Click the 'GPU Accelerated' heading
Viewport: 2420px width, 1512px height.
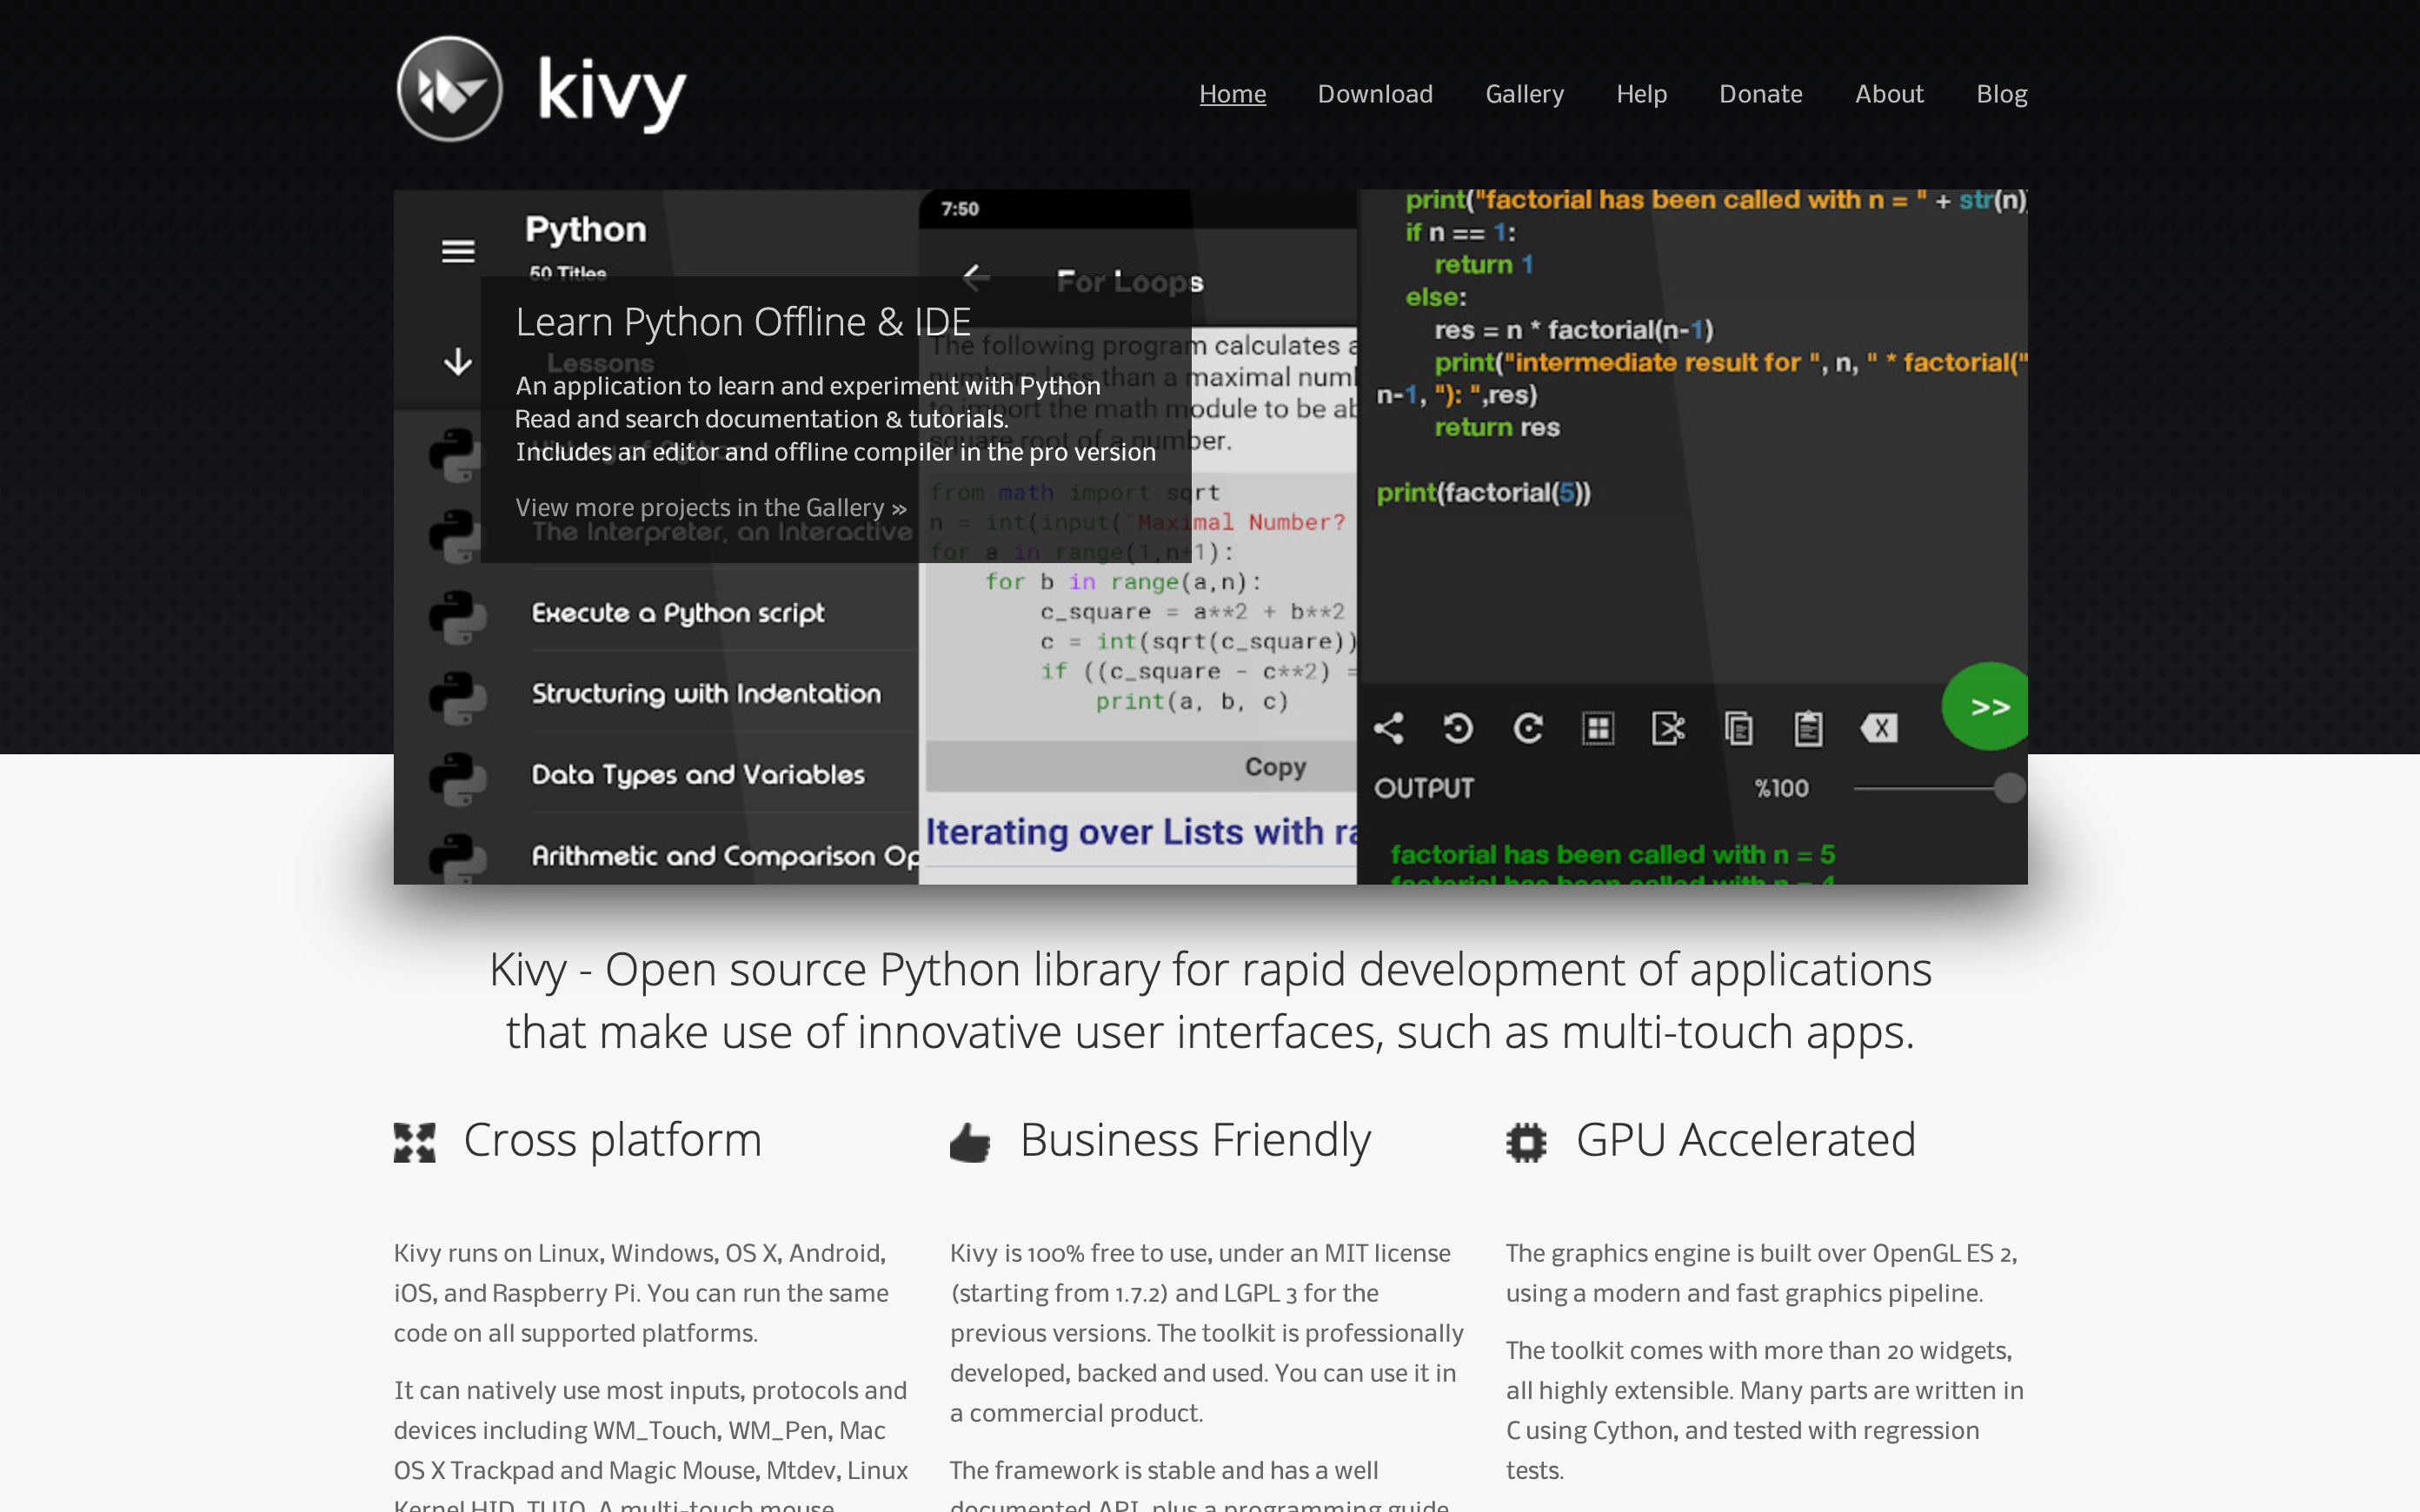(x=1746, y=1140)
